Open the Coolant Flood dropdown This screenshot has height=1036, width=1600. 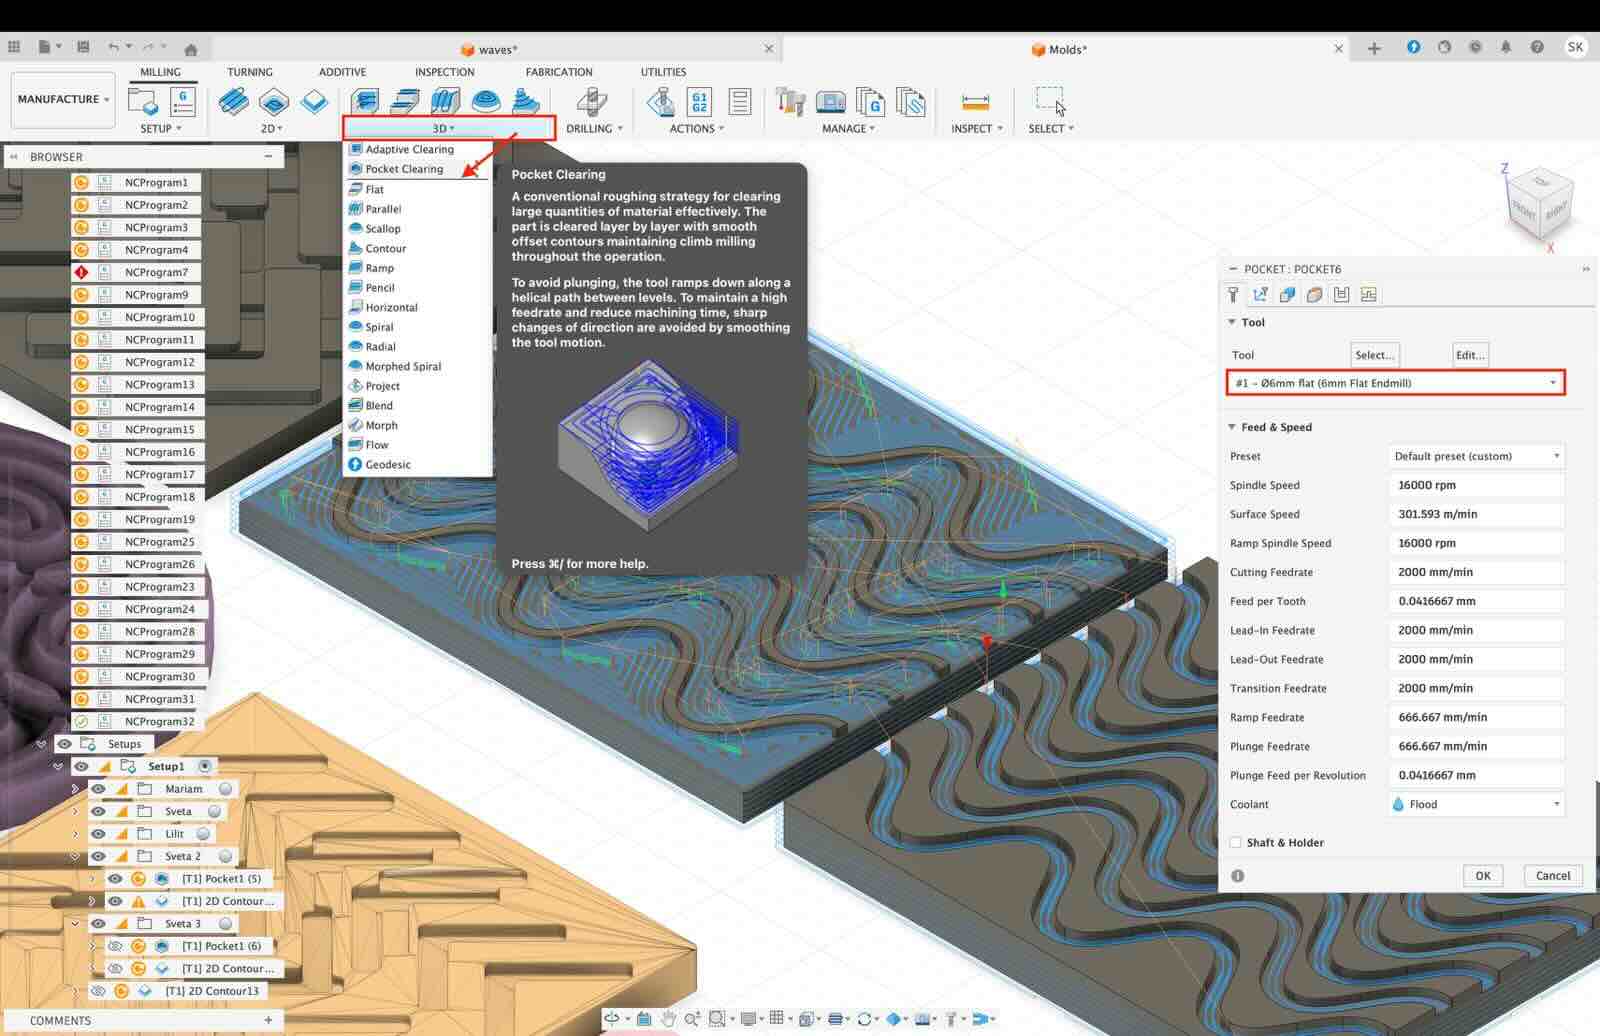(x=1475, y=804)
